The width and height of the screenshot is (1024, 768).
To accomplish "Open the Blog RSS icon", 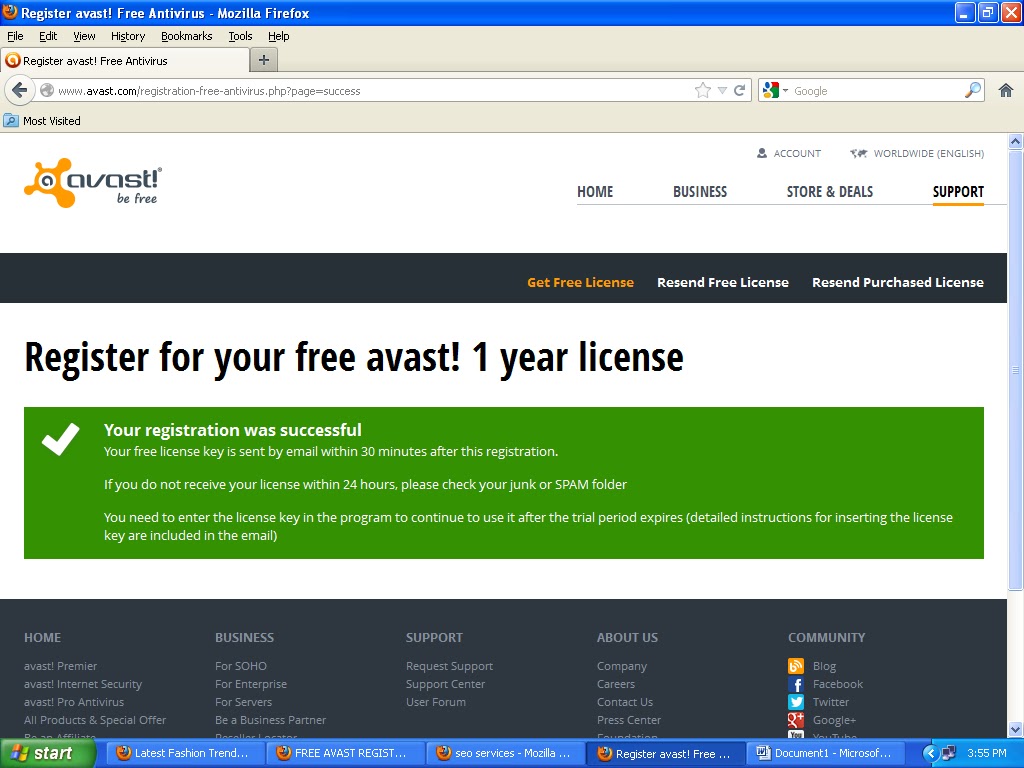I will click(795, 666).
